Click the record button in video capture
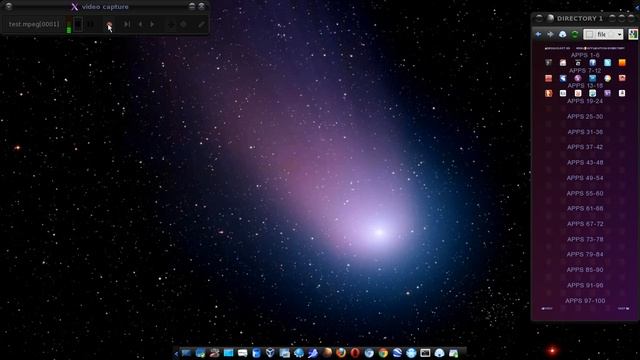 109,24
